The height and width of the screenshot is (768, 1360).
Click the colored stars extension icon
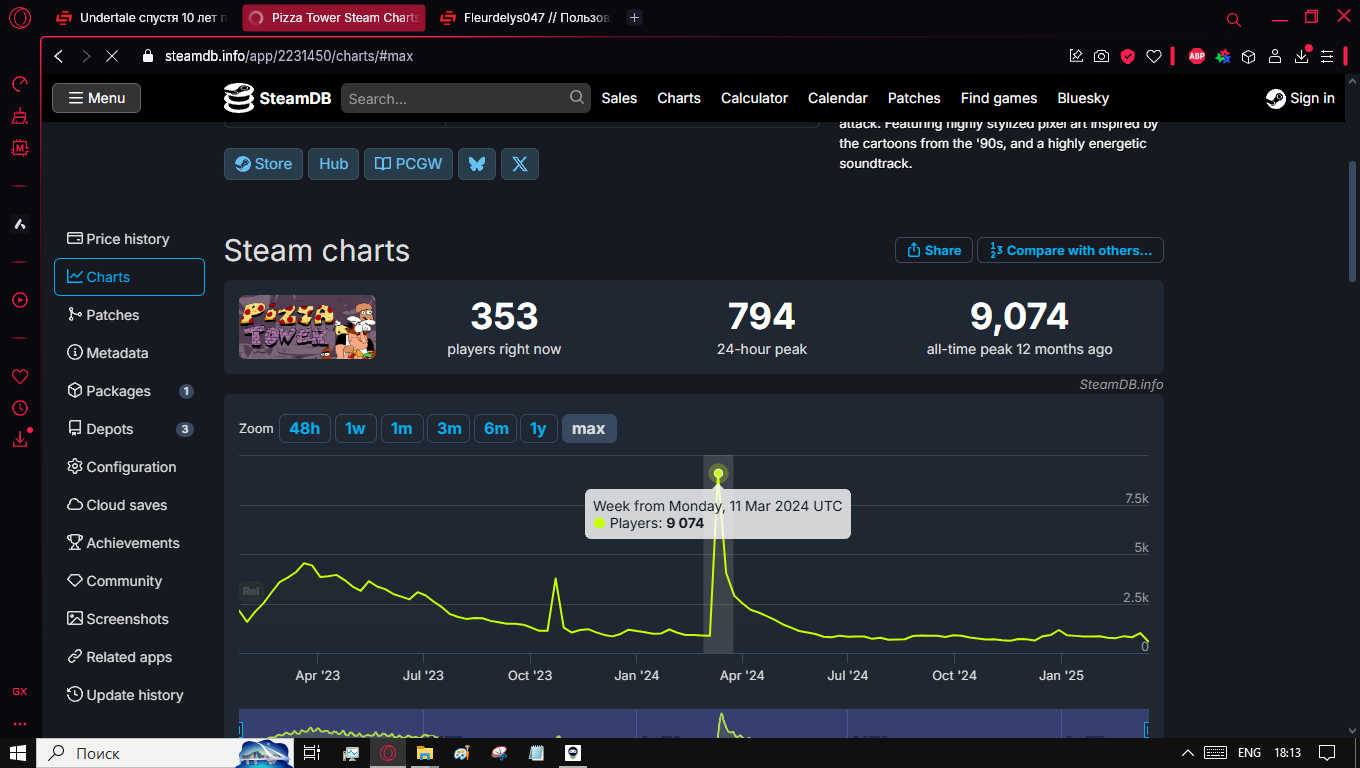1222,56
